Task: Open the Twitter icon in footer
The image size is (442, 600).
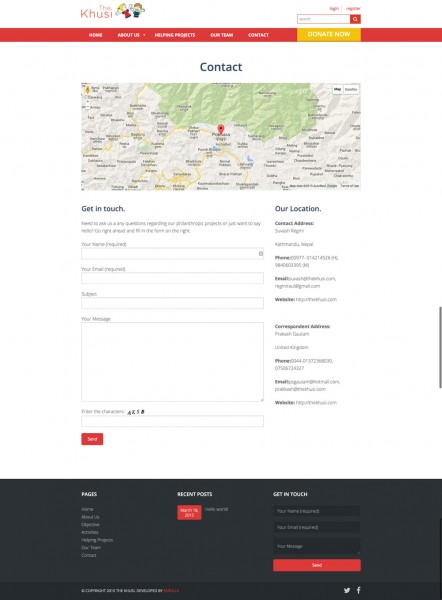Action: [347, 590]
